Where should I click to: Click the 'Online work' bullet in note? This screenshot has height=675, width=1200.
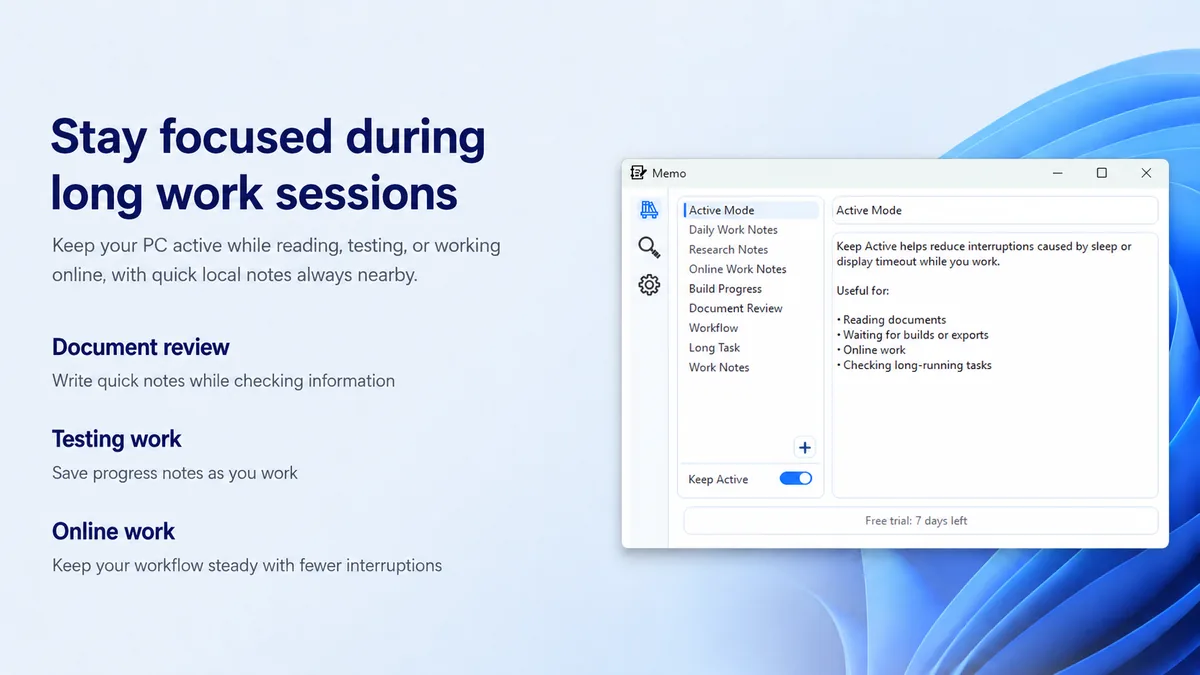coord(871,350)
